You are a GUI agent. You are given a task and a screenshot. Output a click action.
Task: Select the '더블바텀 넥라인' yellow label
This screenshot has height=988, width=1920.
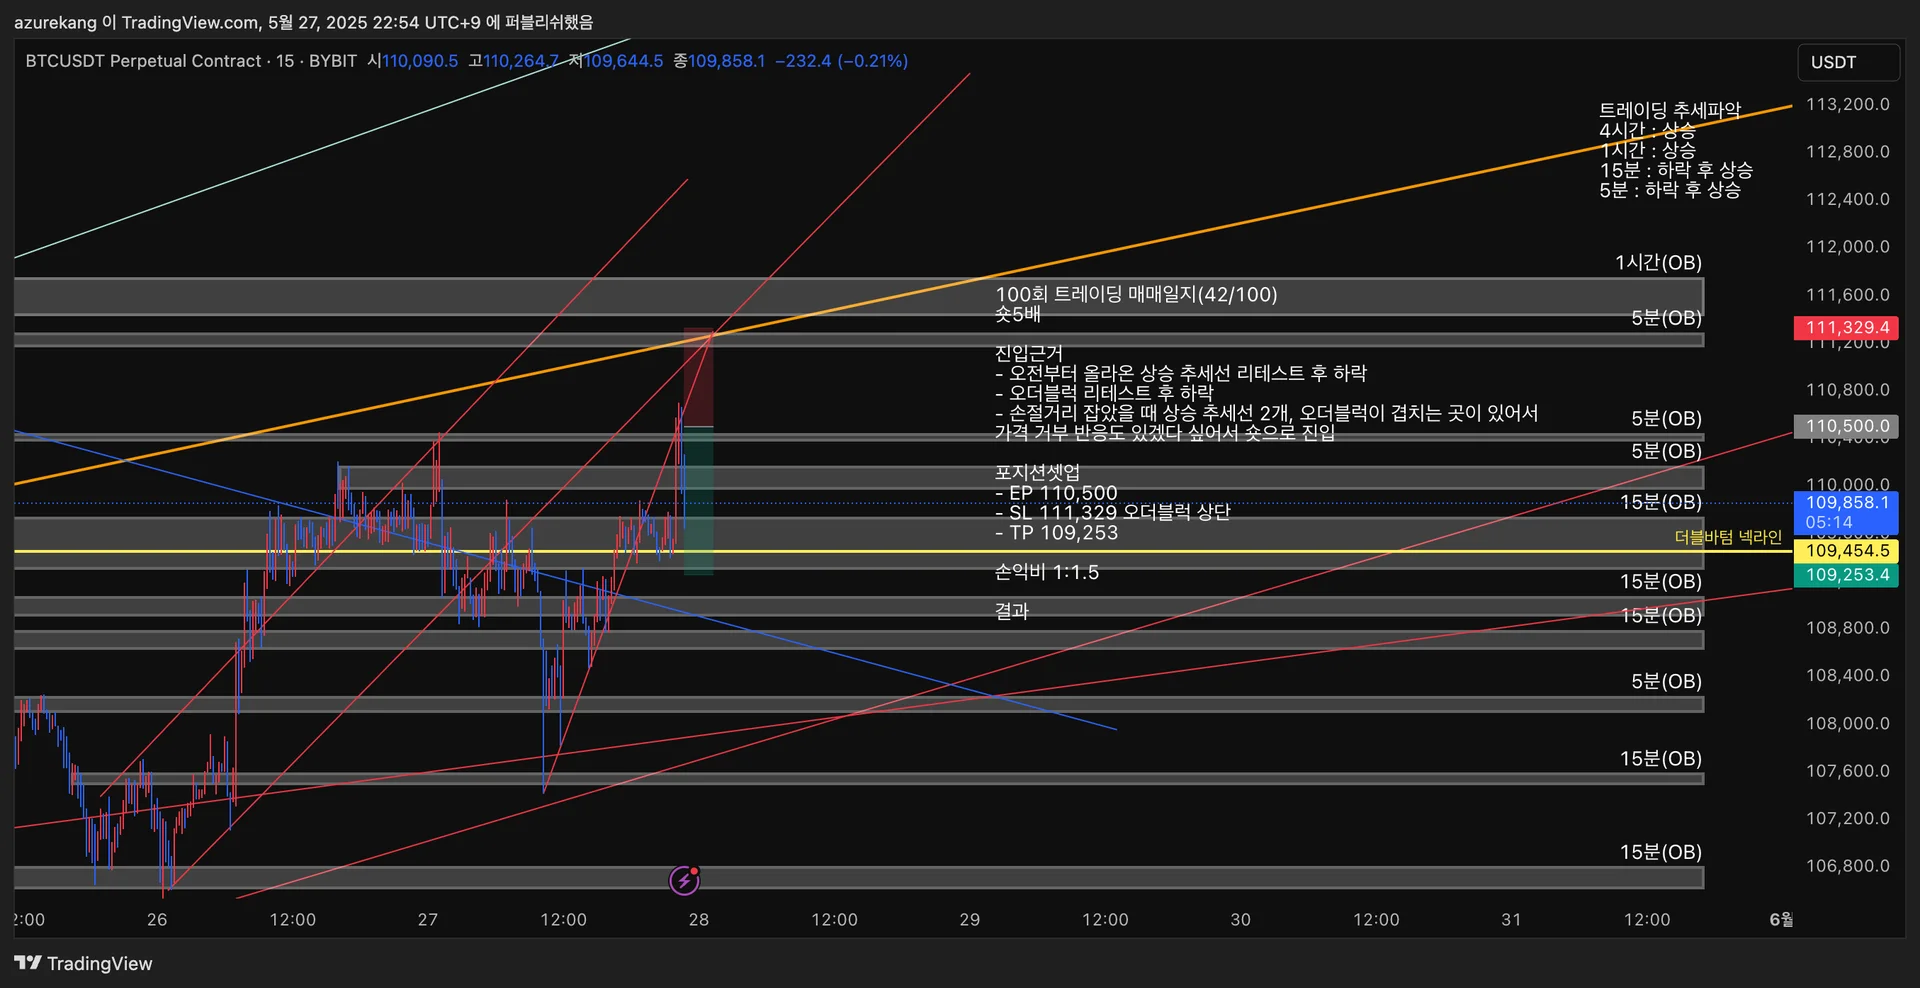(x=1728, y=537)
